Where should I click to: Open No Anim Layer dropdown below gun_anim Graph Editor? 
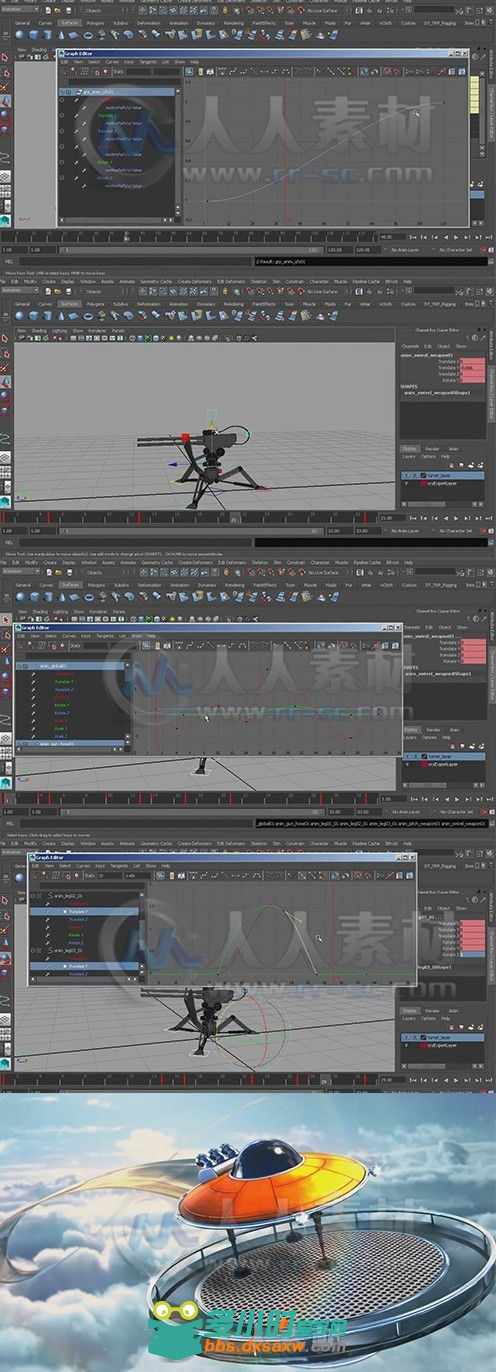pyautogui.click(x=407, y=250)
